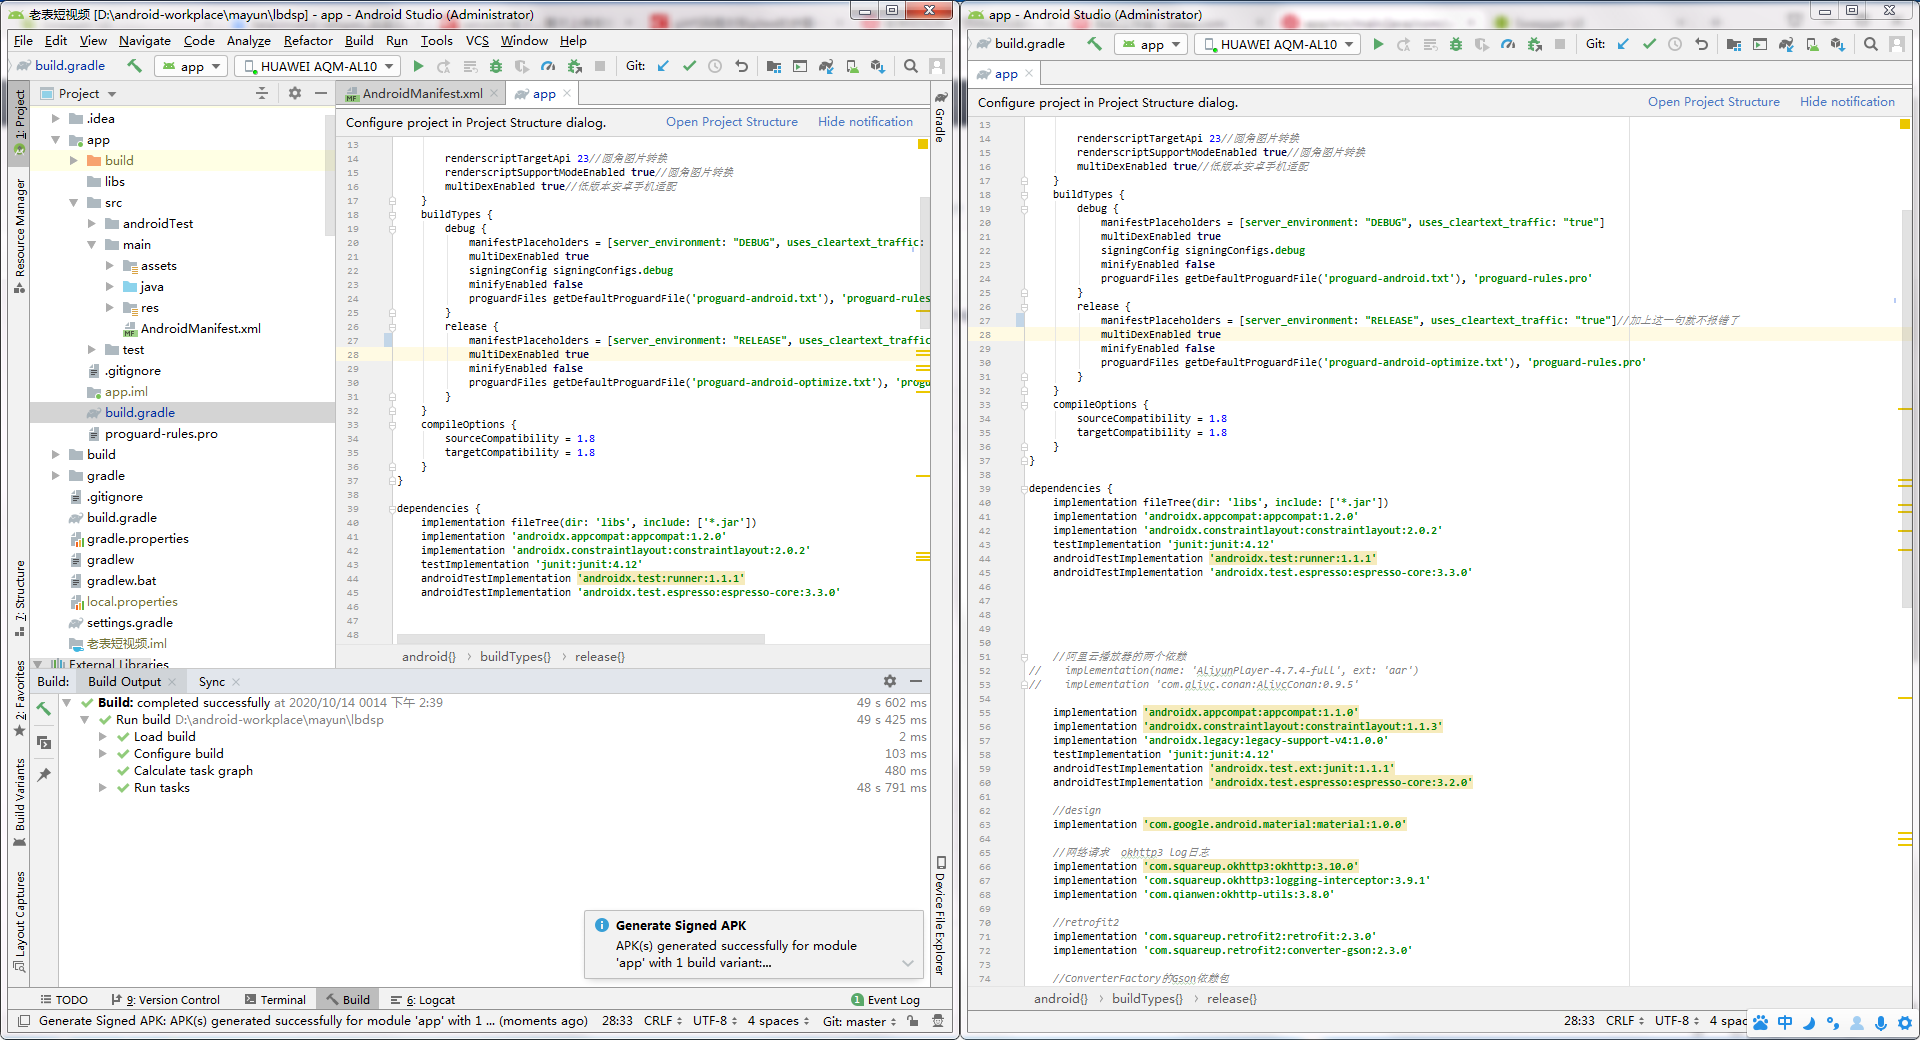
Task: Click the Search Everywhere magnifier icon
Action: pyautogui.click(x=910, y=66)
